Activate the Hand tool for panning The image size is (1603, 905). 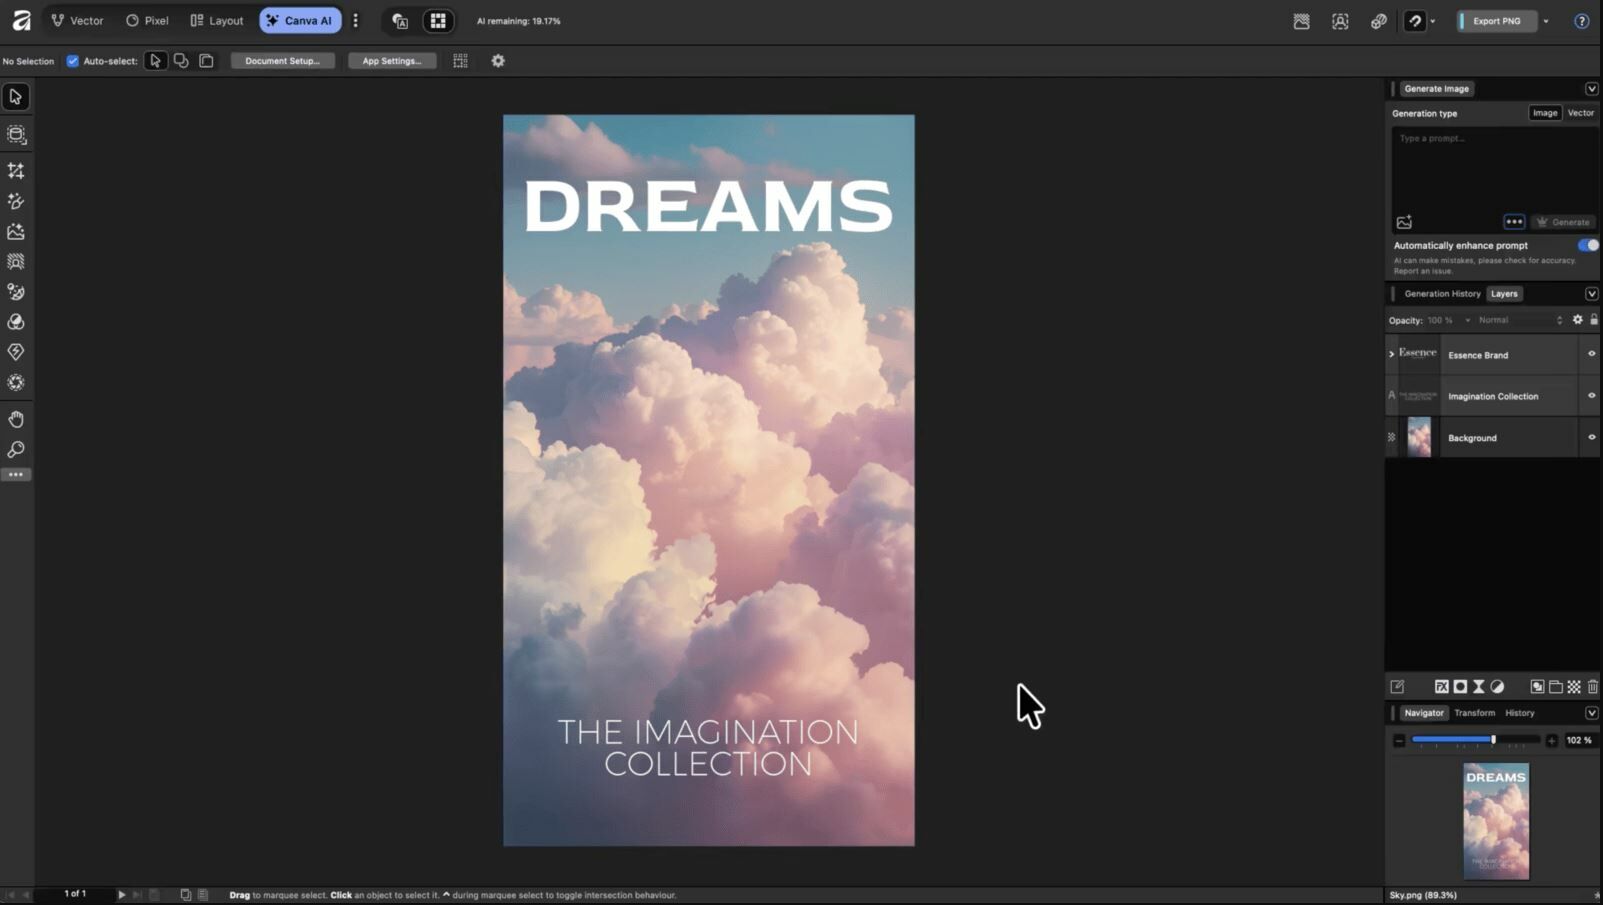point(16,419)
